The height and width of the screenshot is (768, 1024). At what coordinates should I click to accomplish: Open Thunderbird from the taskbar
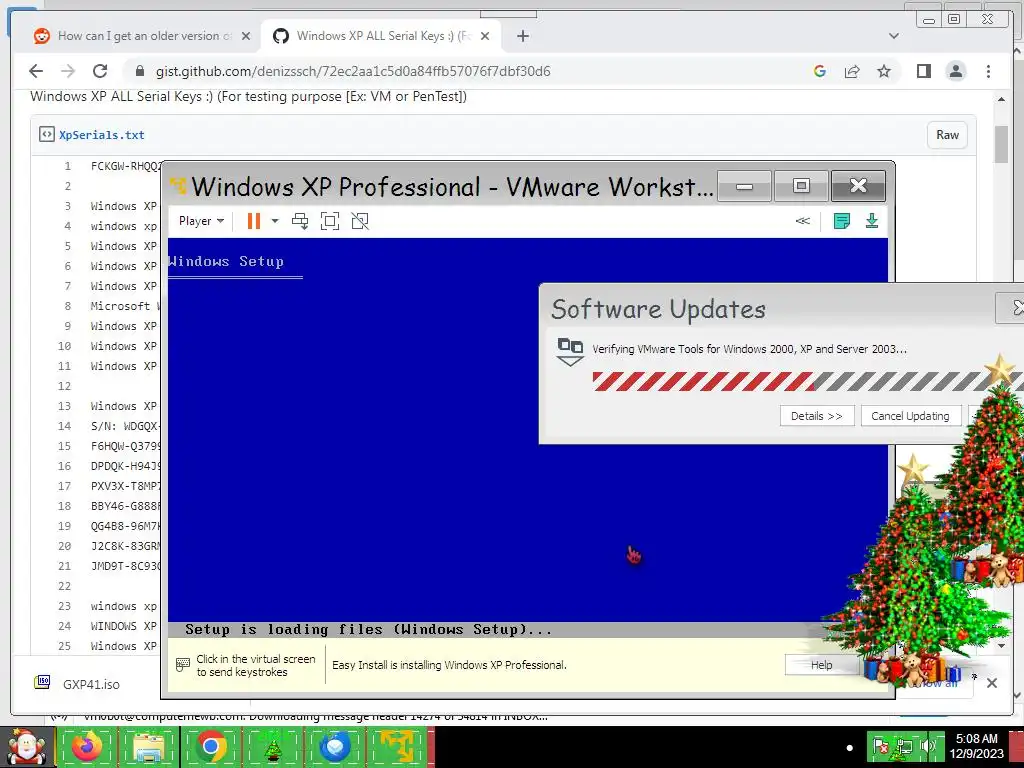[335, 746]
